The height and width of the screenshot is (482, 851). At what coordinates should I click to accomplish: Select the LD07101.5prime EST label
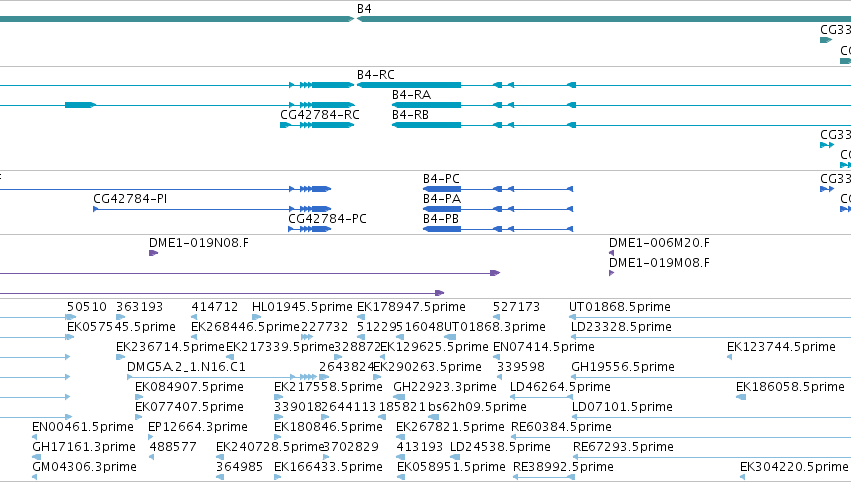[623, 408]
